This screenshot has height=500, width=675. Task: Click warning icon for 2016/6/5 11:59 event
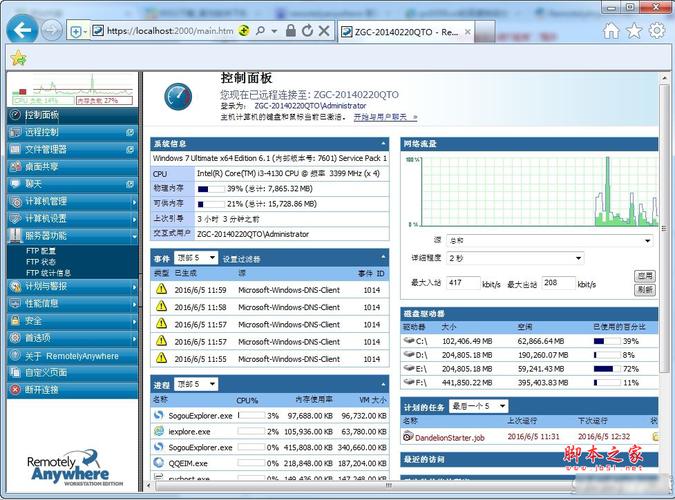coord(161,289)
